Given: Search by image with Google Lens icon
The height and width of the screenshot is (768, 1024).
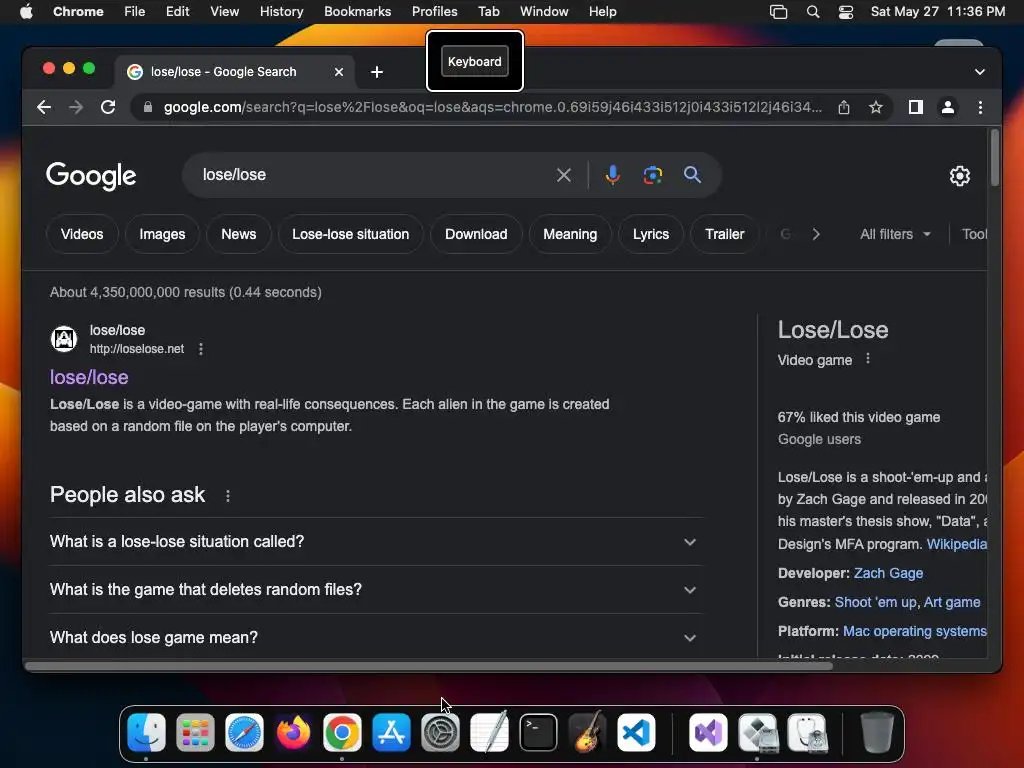Looking at the screenshot, I should click(x=652, y=175).
